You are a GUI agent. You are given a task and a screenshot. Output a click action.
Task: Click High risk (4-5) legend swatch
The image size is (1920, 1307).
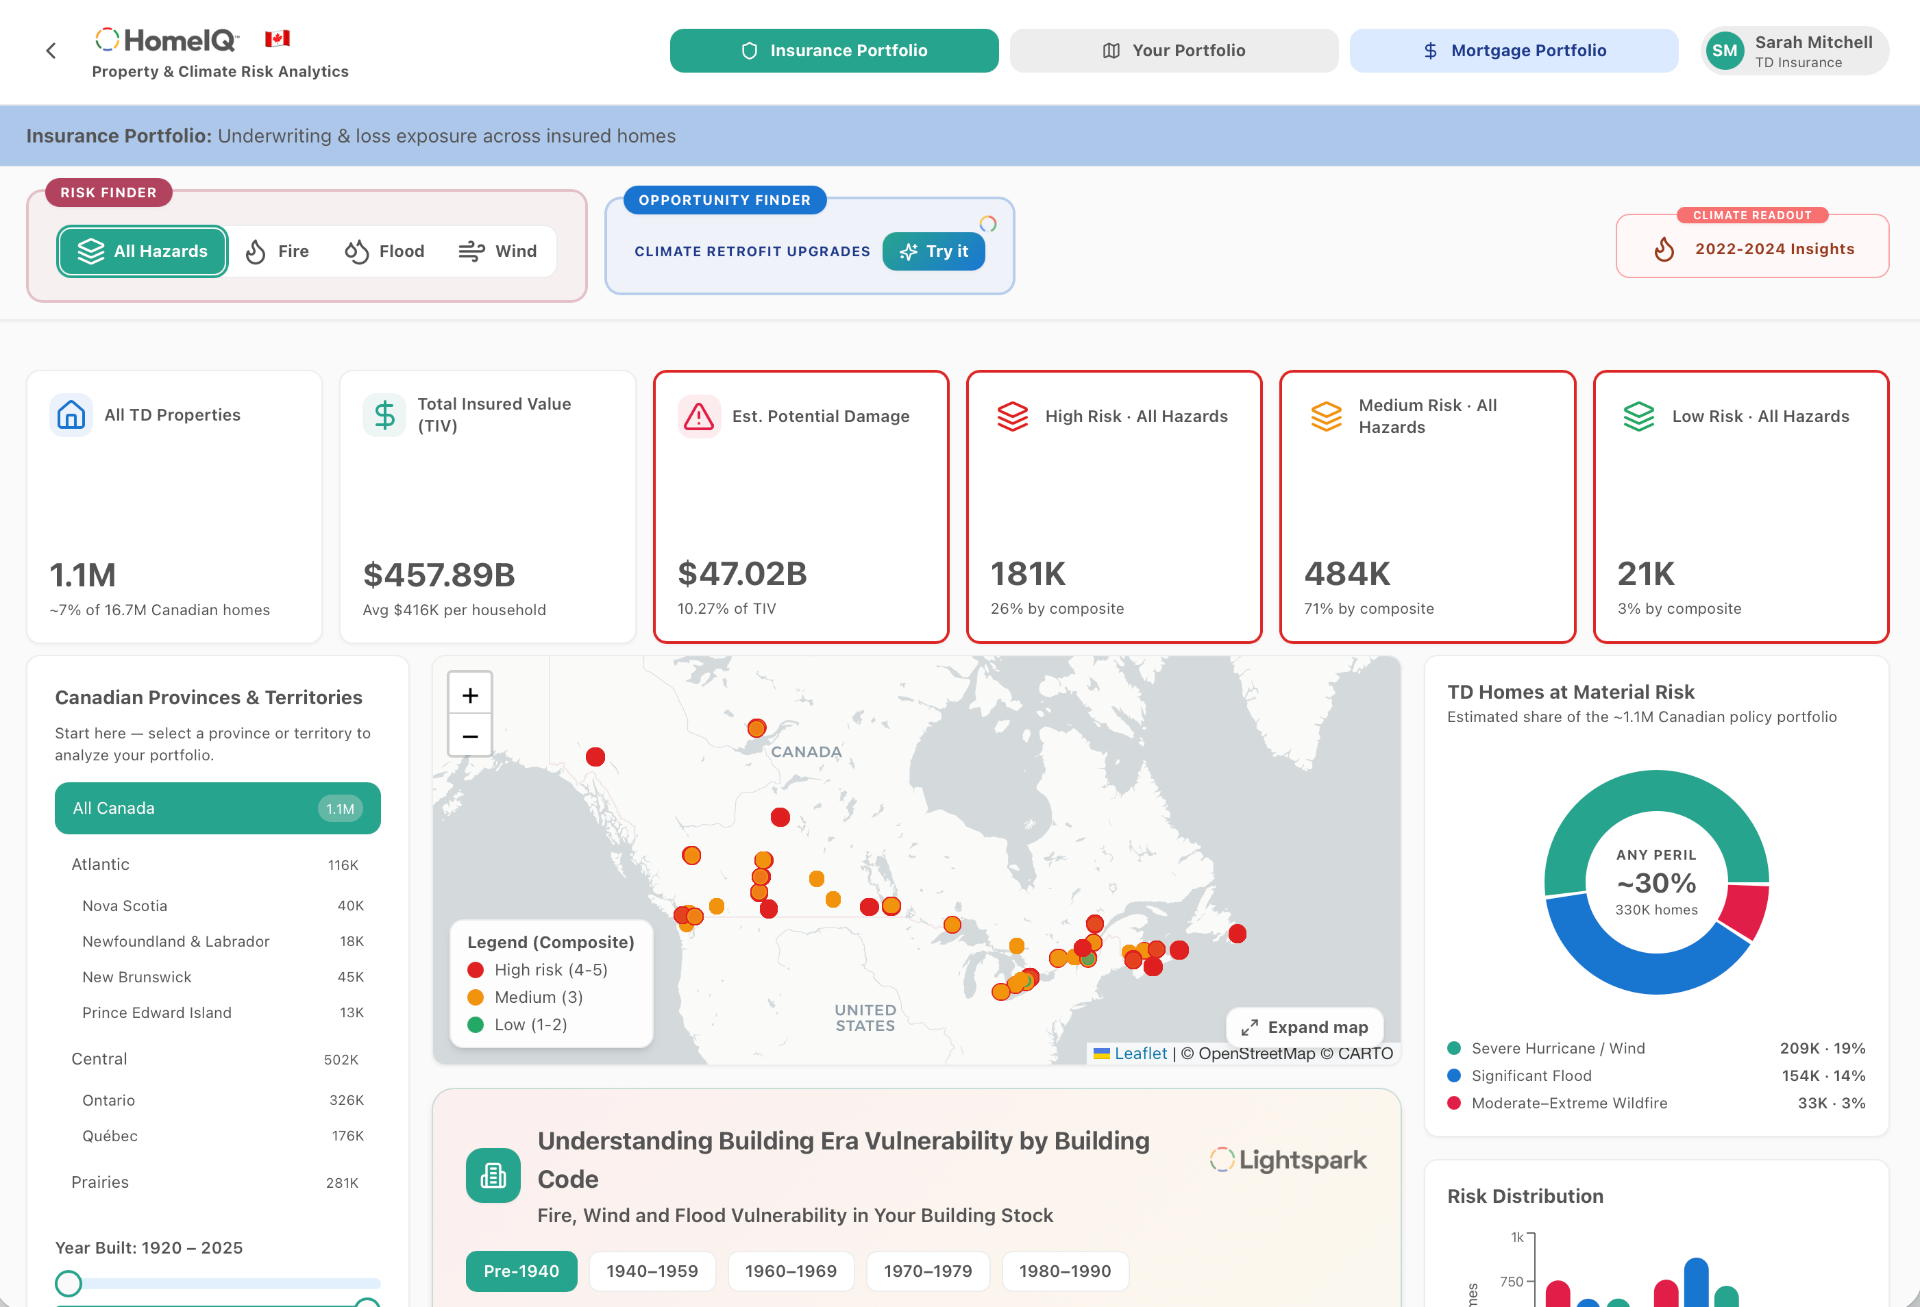[x=476, y=970]
